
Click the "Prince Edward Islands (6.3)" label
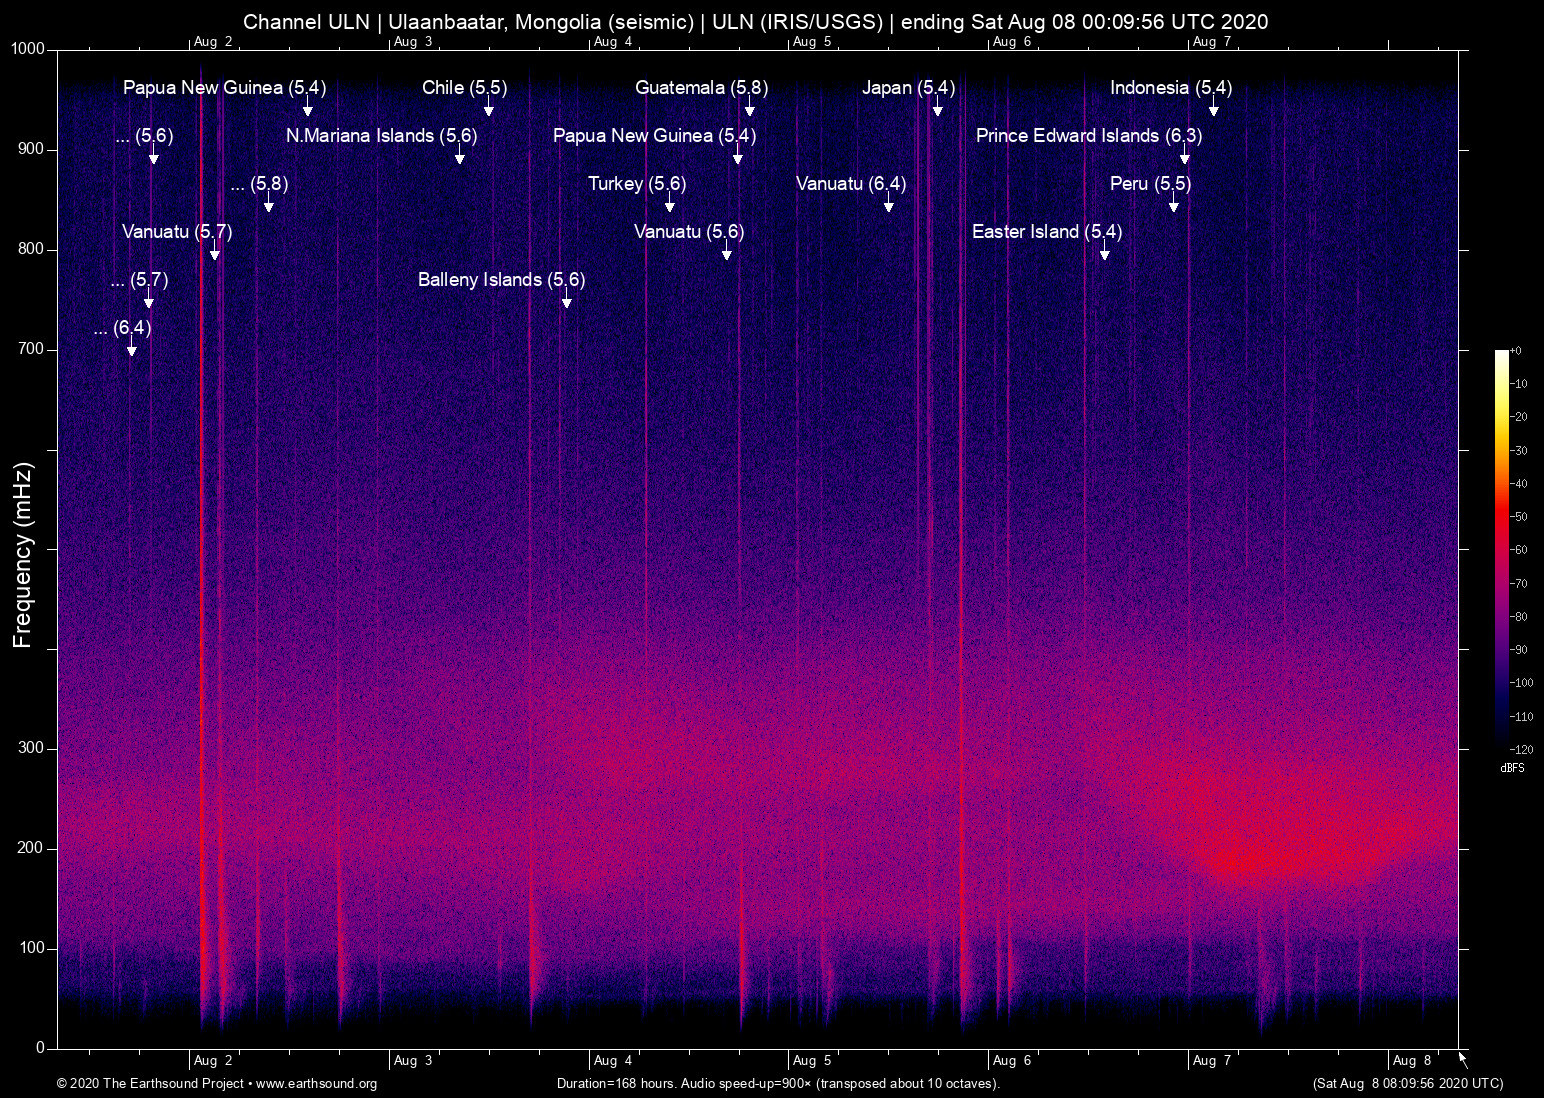click(1091, 136)
